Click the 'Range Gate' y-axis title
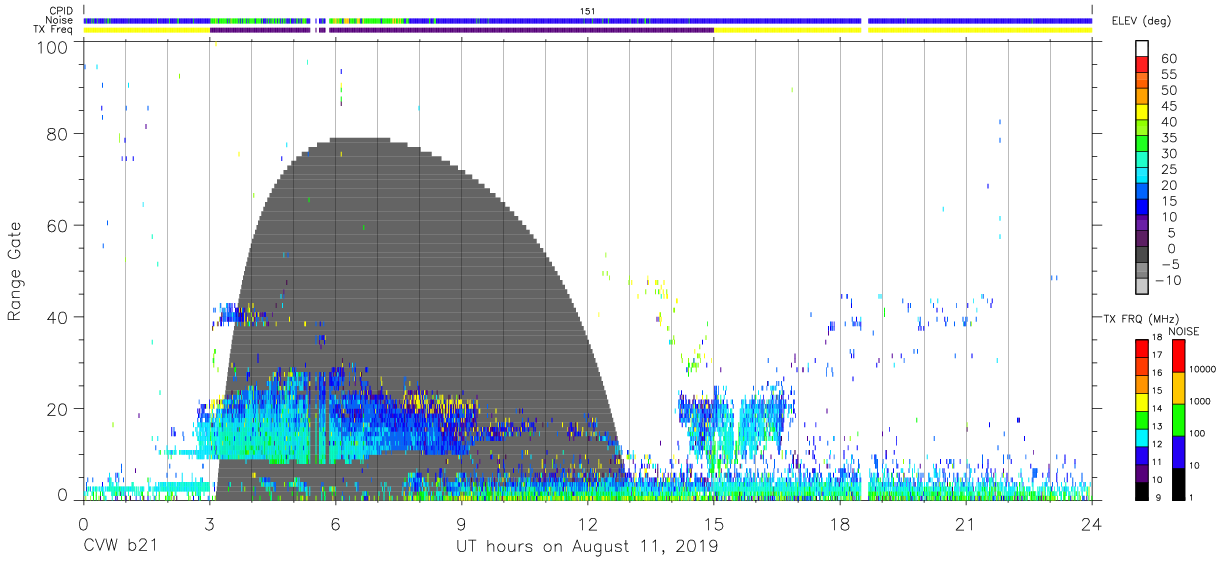This screenshot has height=567, width=1228. [x=15, y=270]
